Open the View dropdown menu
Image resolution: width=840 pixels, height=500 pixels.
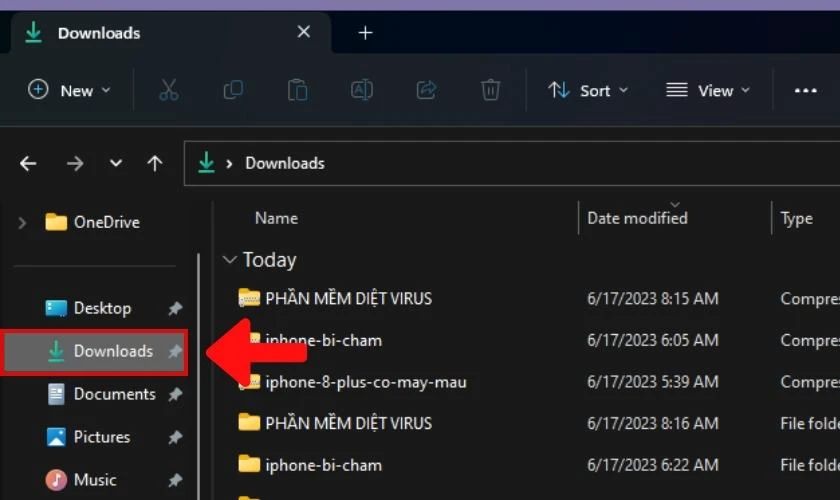[x=708, y=90]
